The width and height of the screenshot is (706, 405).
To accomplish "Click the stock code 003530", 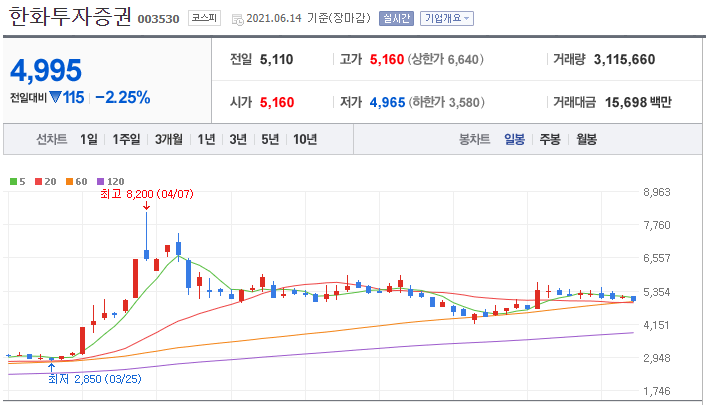I will click(158, 19).
